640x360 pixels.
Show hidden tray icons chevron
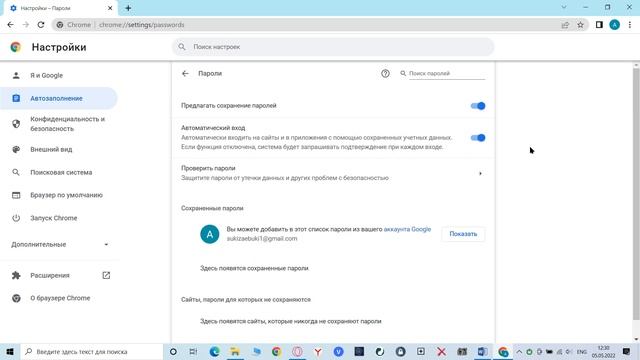[x=519, y=352]
